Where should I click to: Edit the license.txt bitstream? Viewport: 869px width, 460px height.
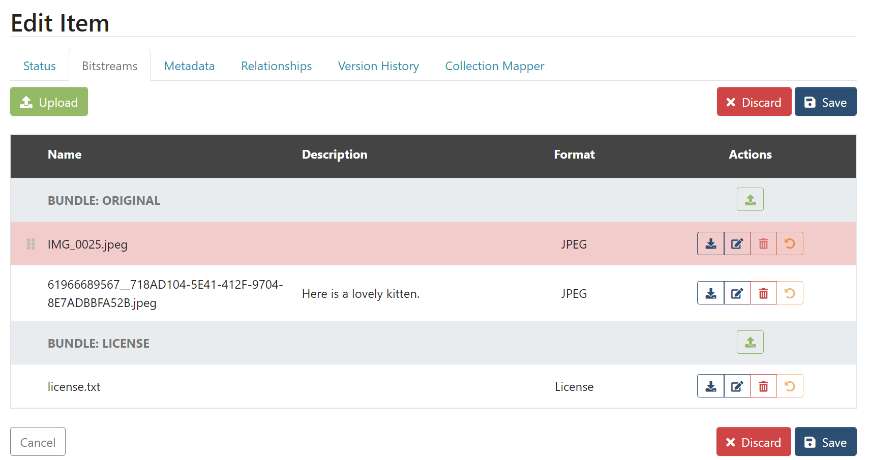(x=737, y=387)
